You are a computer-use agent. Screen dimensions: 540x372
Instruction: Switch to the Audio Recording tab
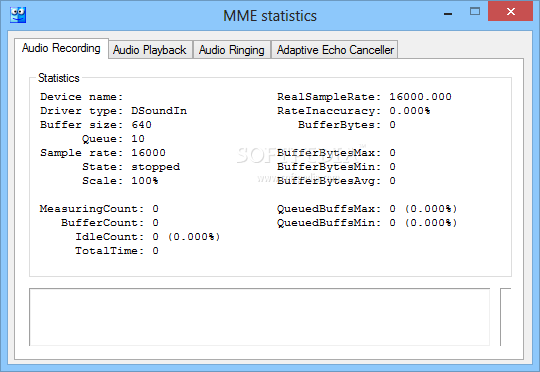tap(61, 48)
